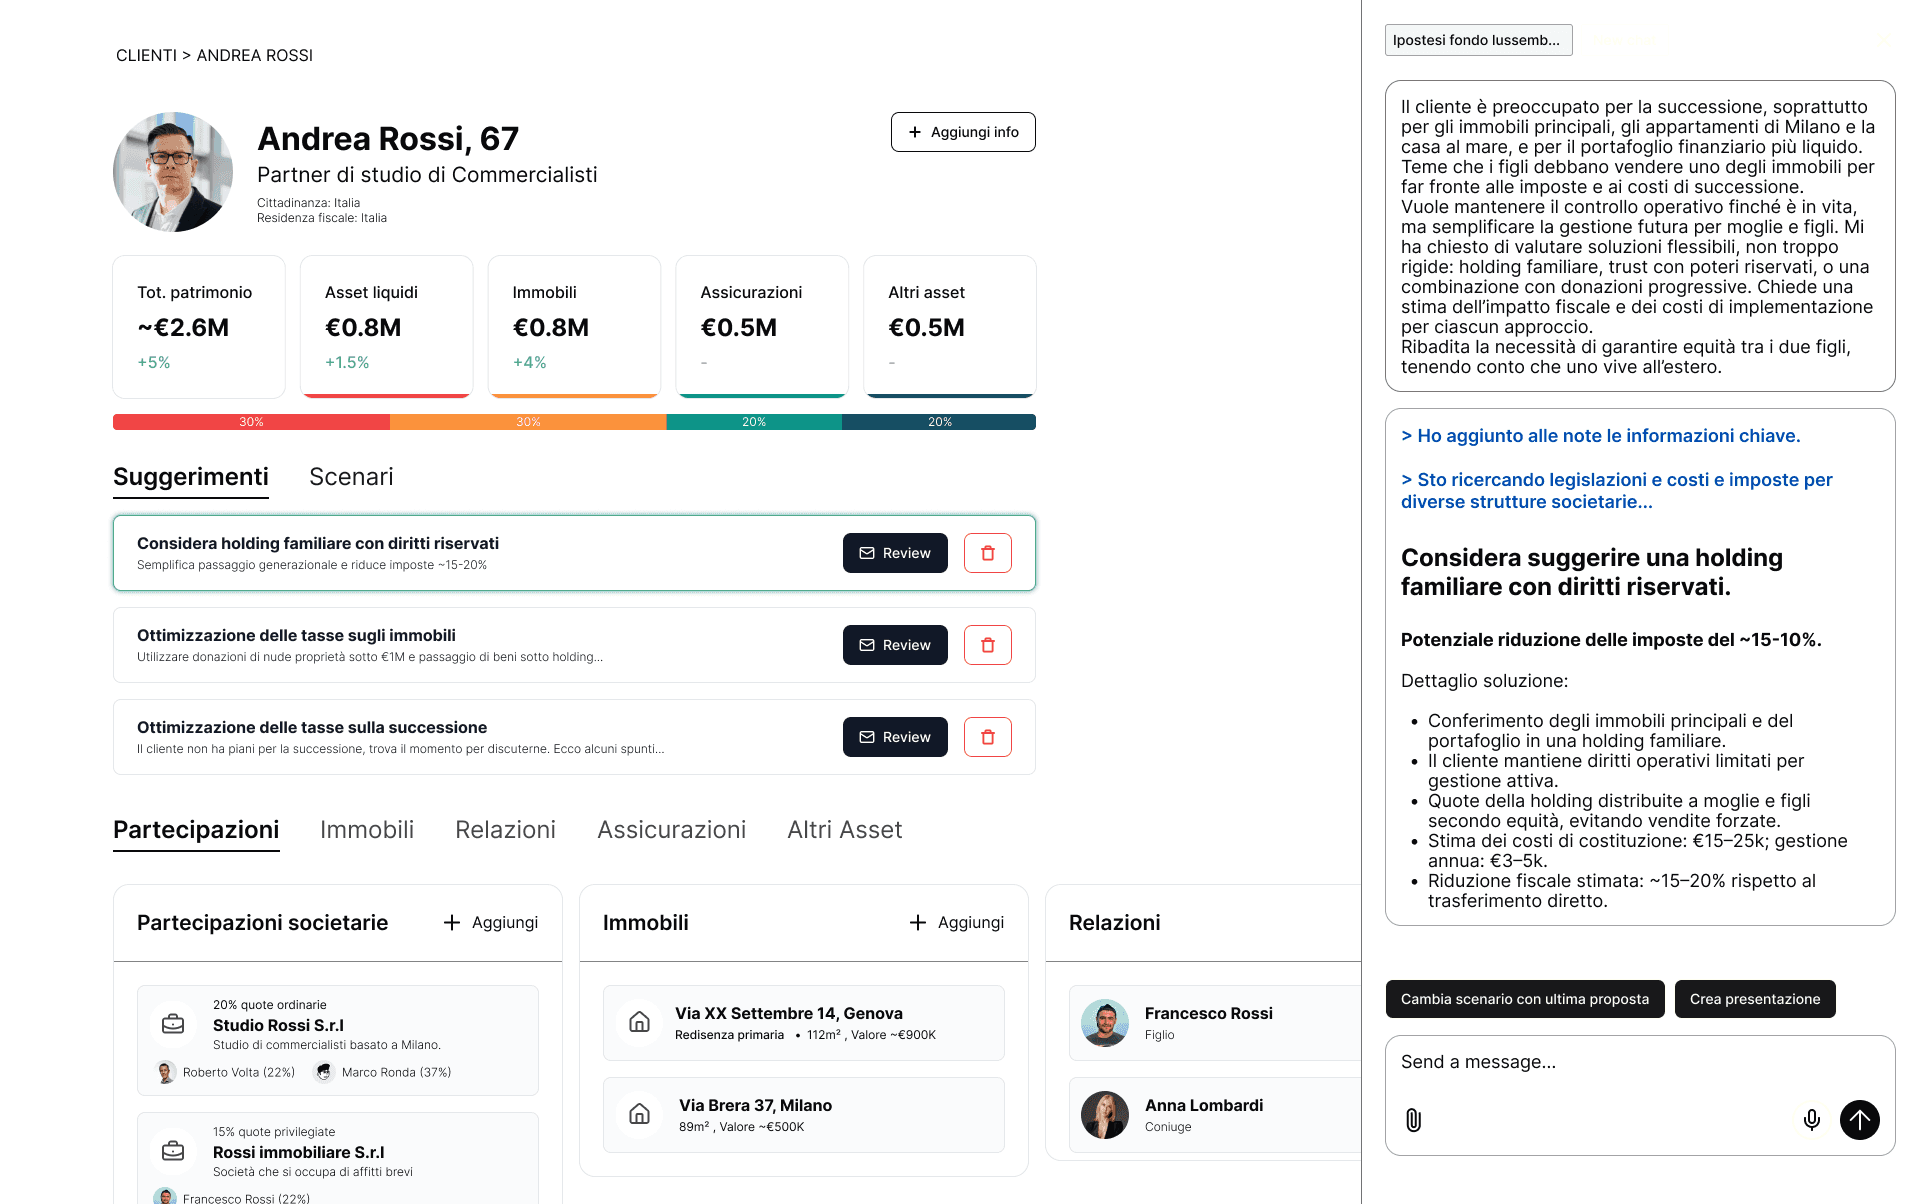This screenshot has height=1204, width=1920.
Task: Open Andrea Rossi profile photo
Action: tap(173, 172)
